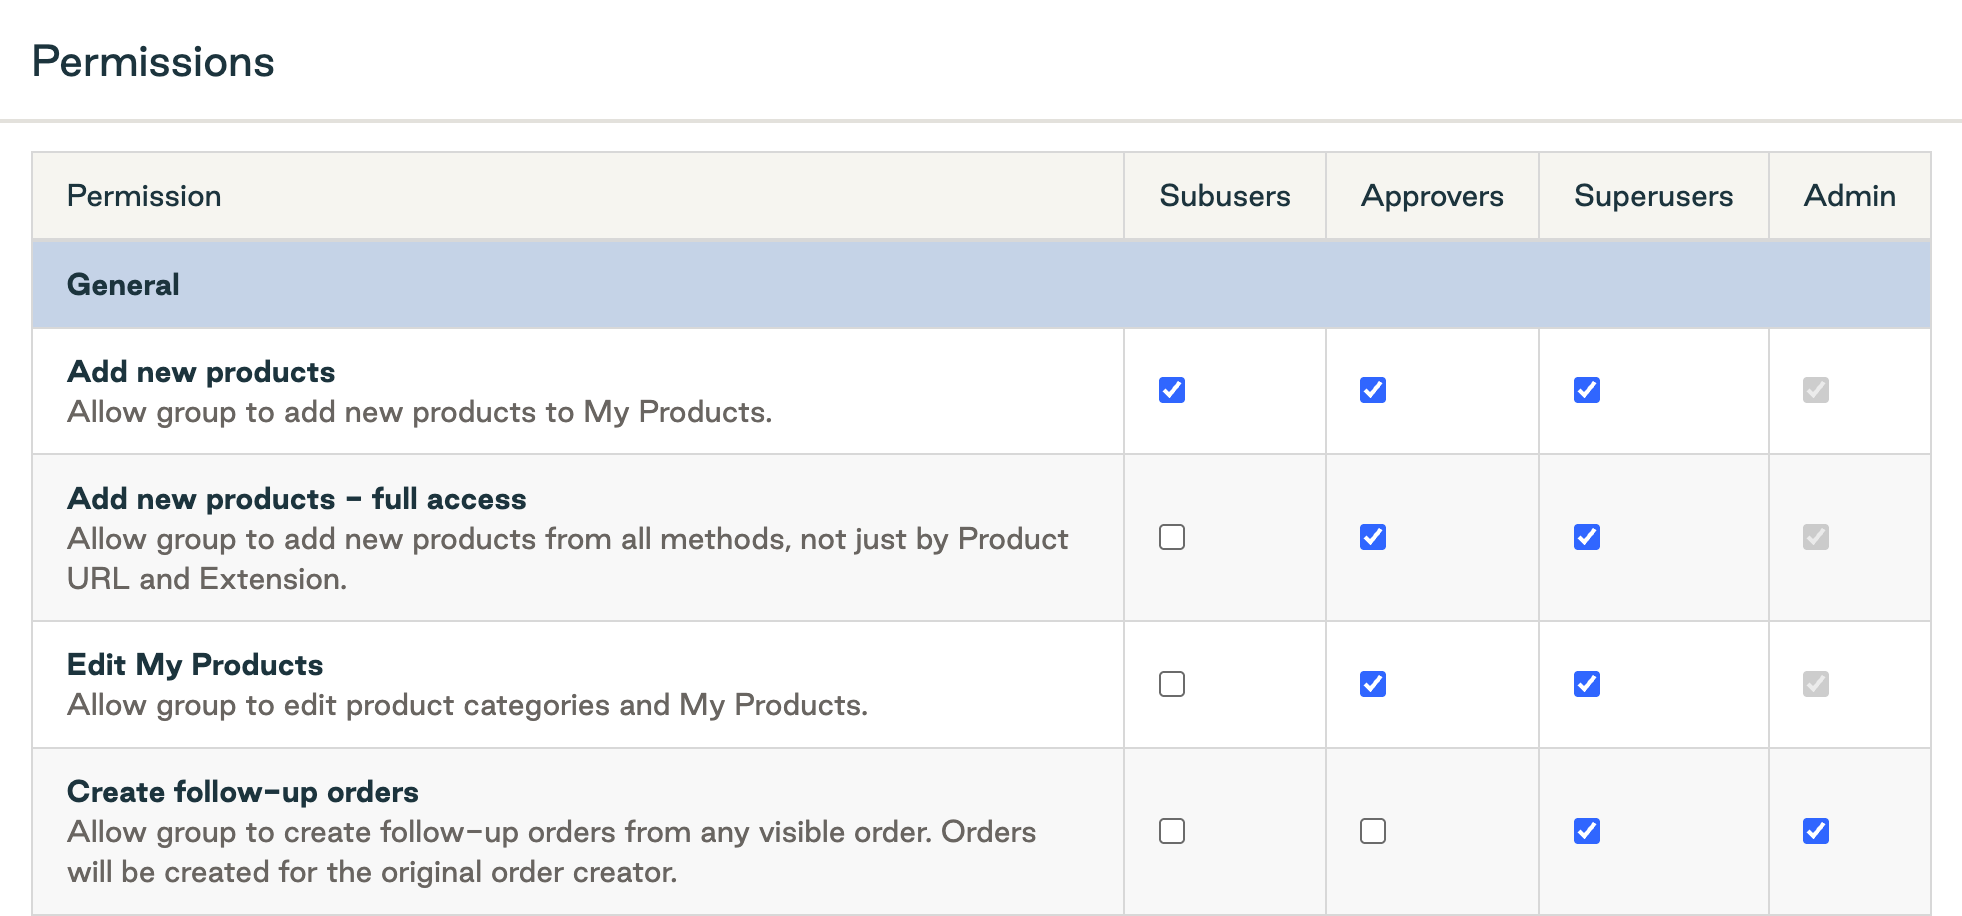Screen dimensions: 1962x916
Task: Uncheck Add new products for Superusers
Action: [x=1587, y=390]
